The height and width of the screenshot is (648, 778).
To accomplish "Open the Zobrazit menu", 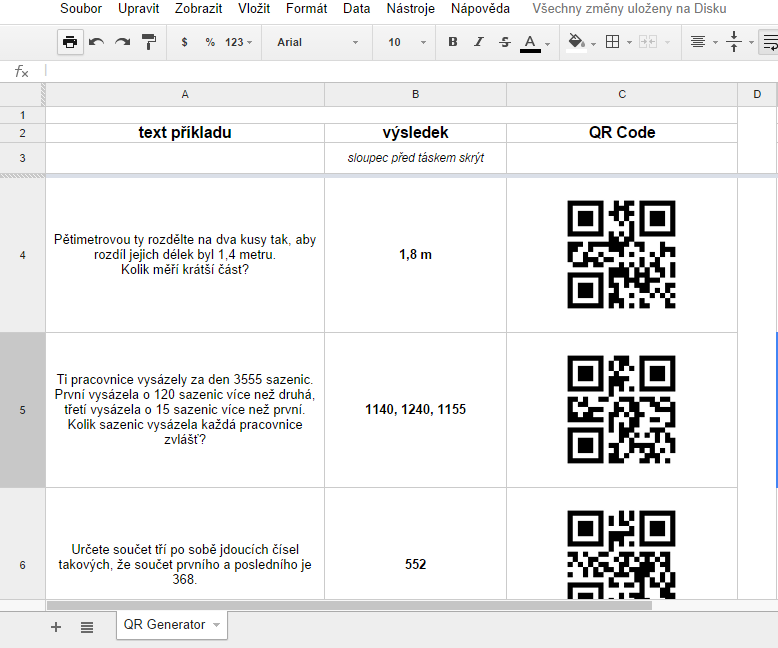I will [x=198, y=8].
